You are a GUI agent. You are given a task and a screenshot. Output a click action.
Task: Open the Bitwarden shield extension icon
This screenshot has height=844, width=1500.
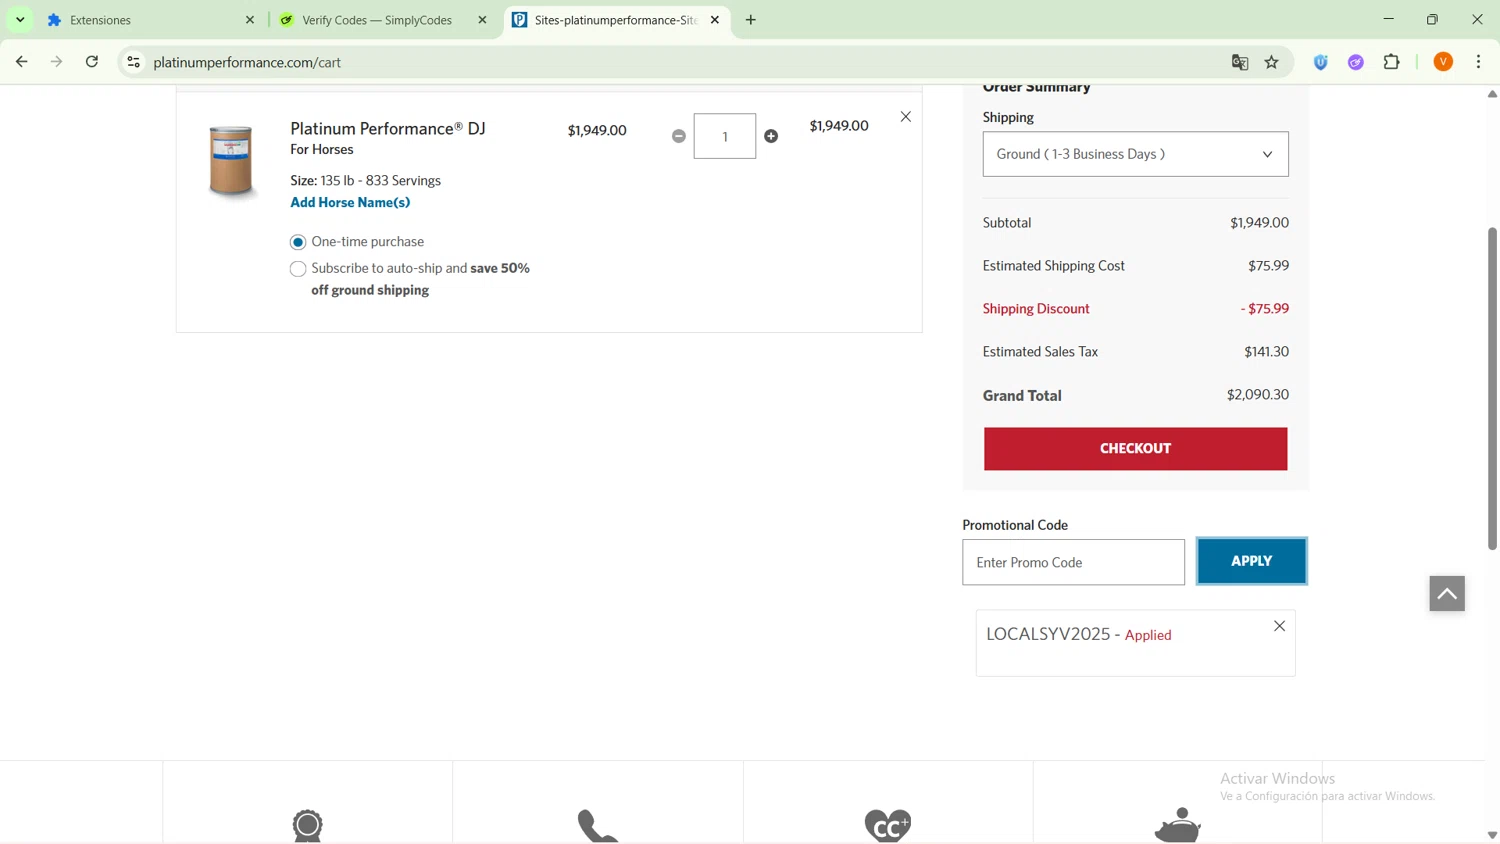(1321, 62)
